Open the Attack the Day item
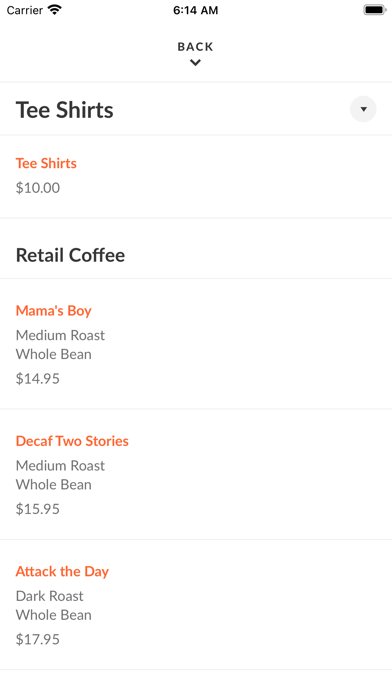 pos(62,571)
